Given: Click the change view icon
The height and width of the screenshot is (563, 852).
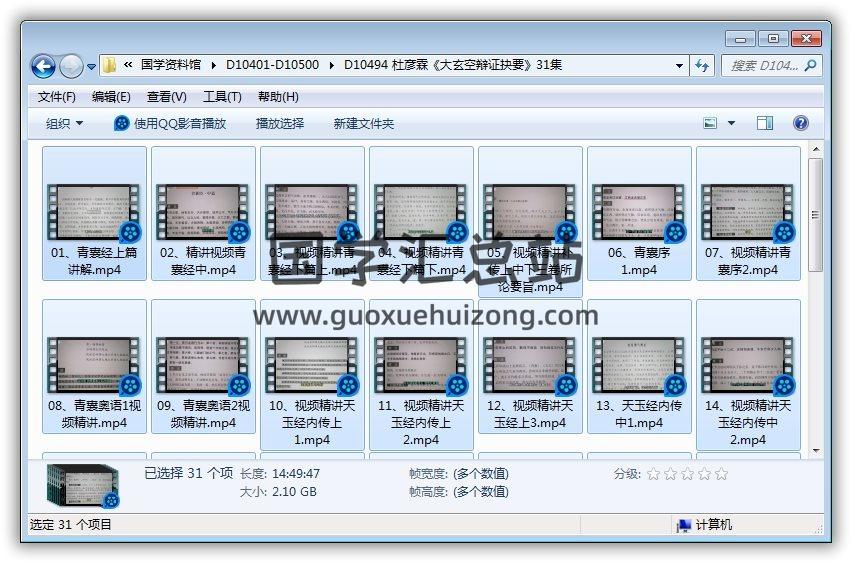Looking at the screenshot, I should [x=711, y=123].
